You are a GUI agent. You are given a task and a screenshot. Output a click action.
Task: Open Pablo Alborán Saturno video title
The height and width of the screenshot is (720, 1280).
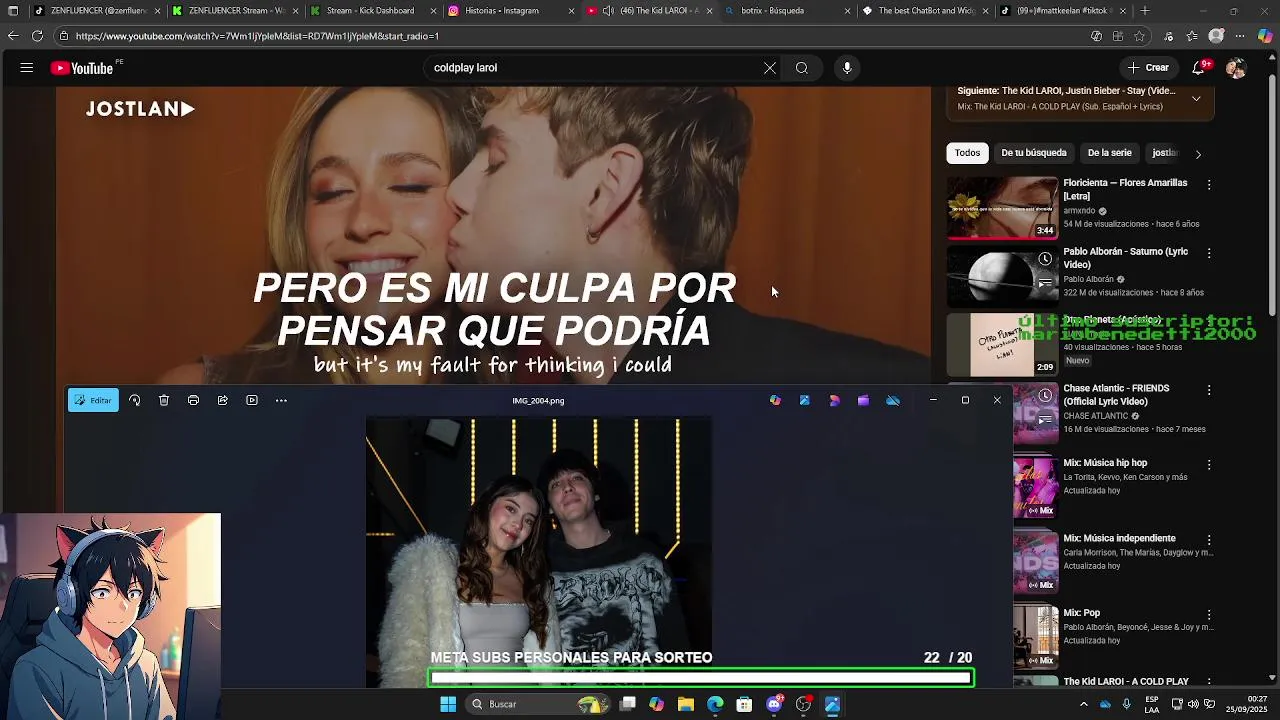point(1125,258)
